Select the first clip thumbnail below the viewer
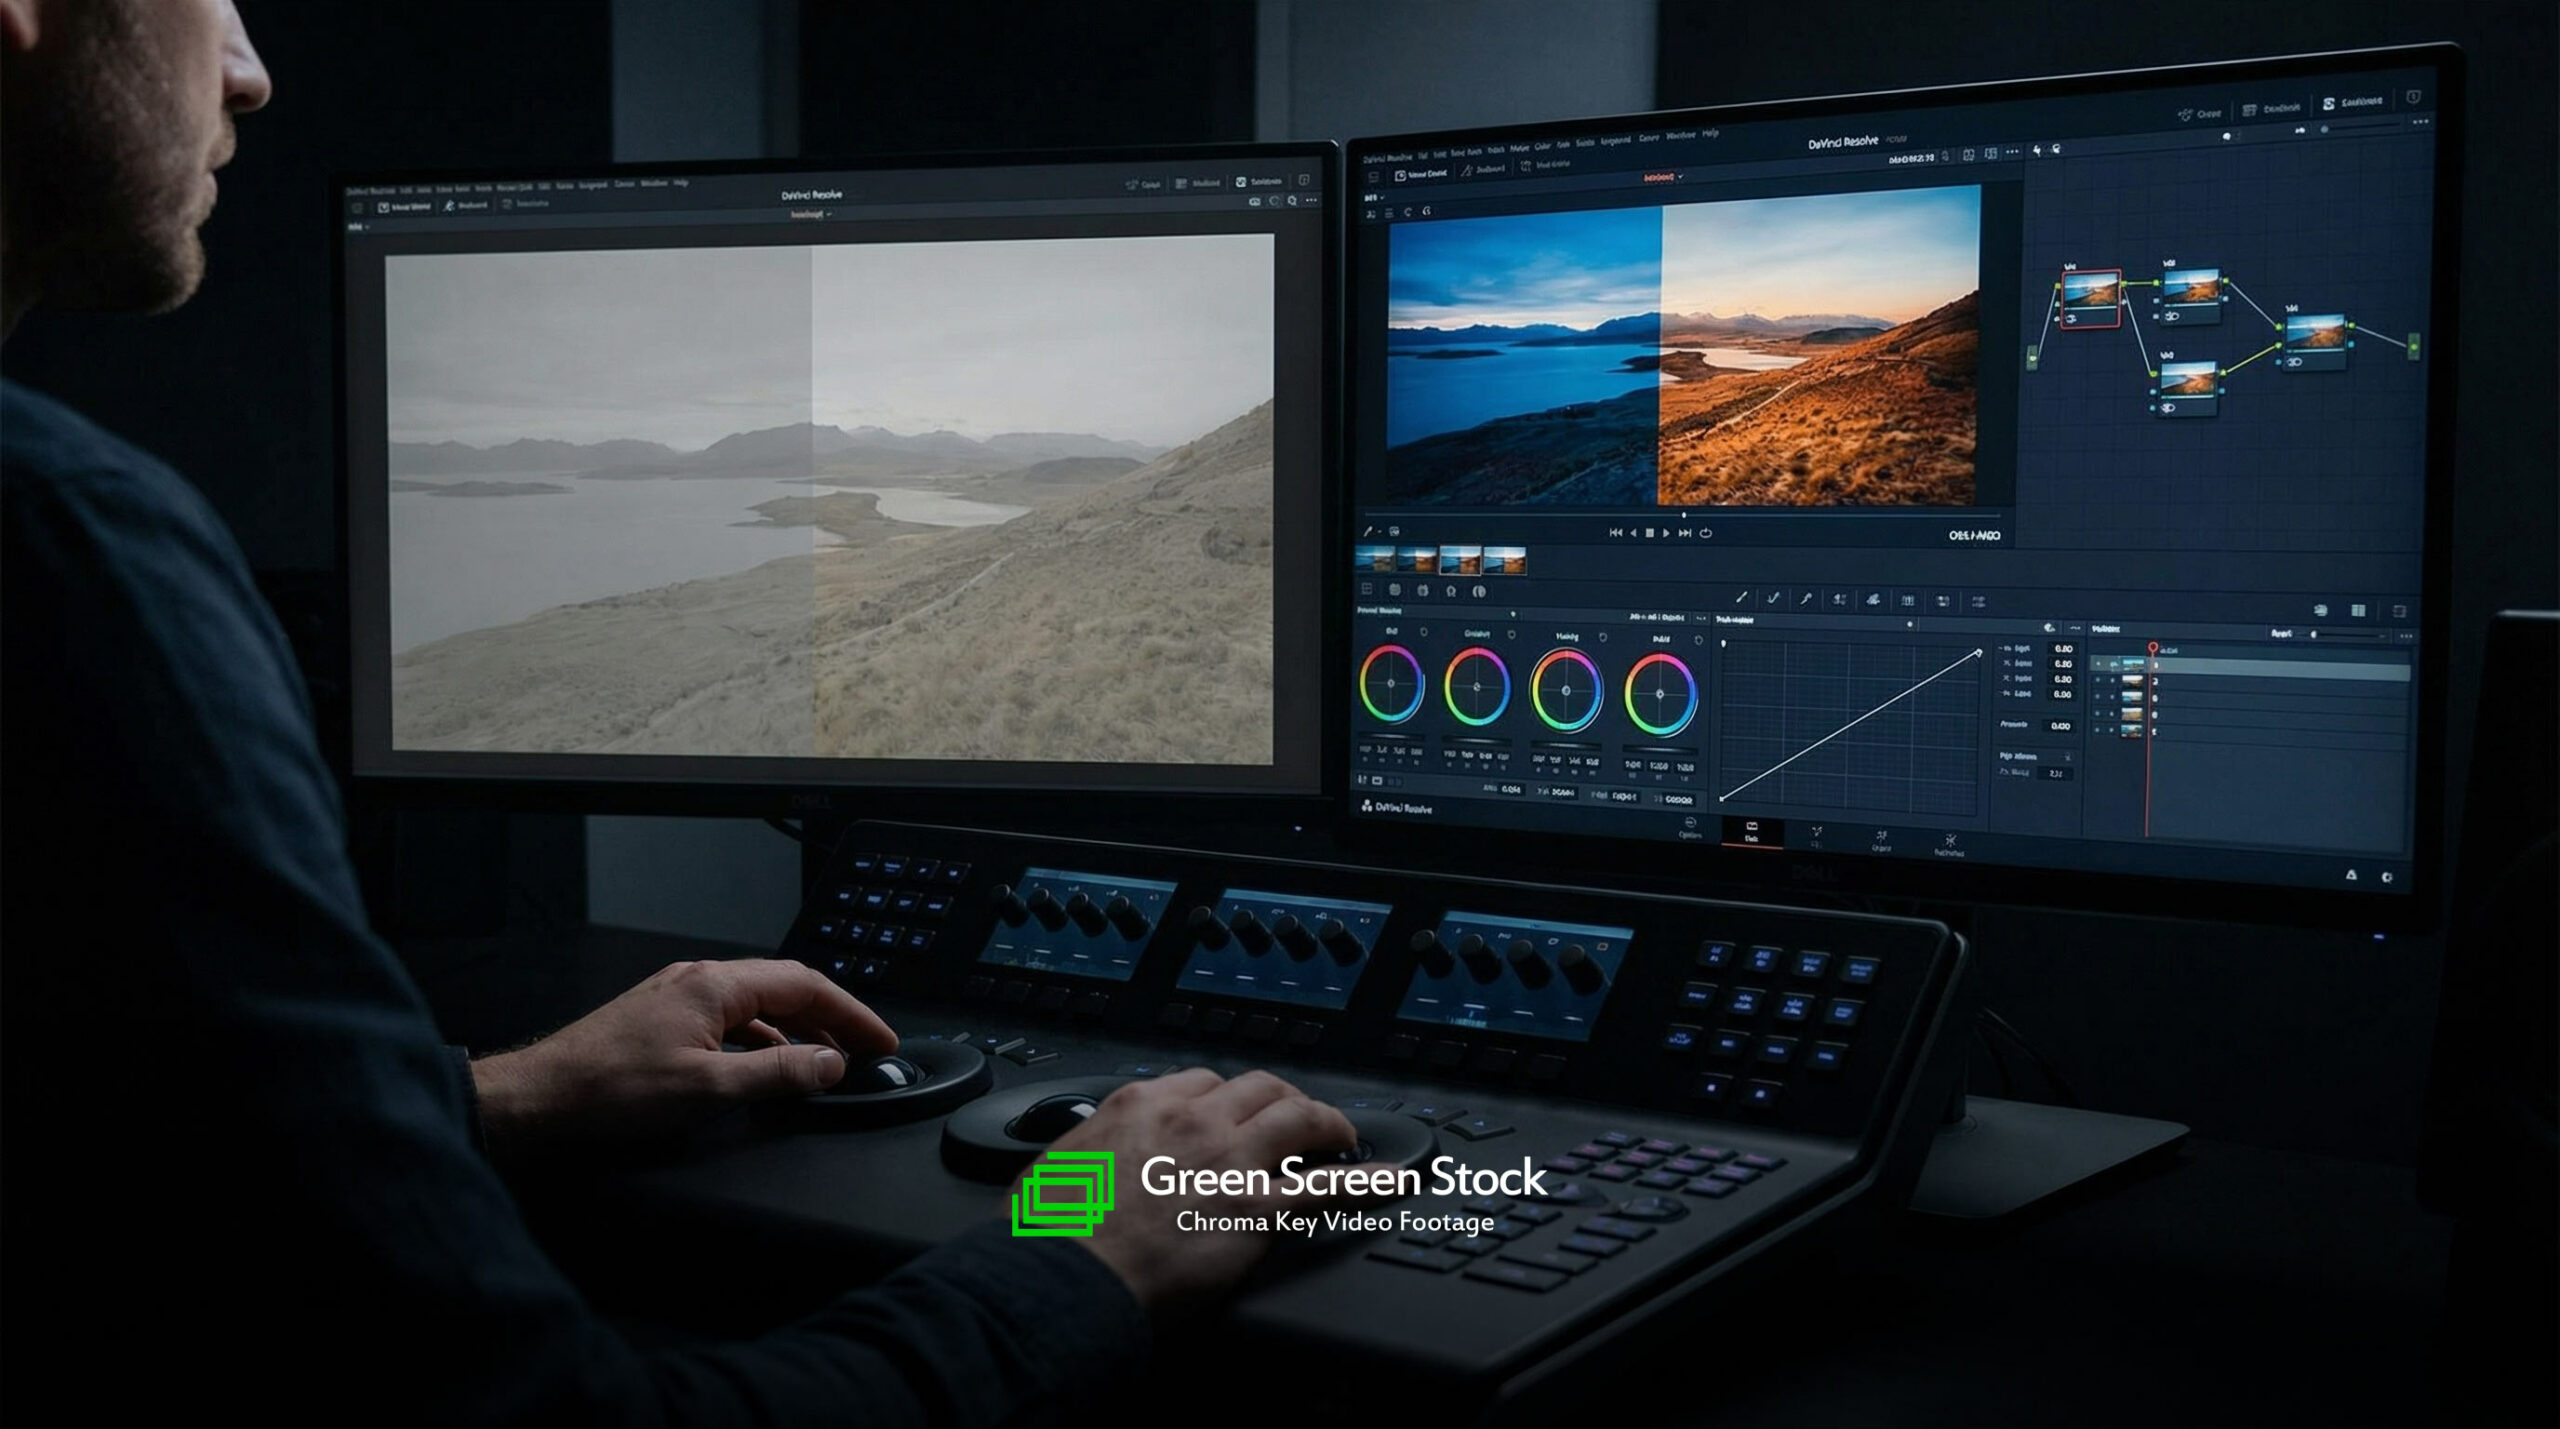The width and height of the screenshot is (2560, 1429). (x=1375, y=560)
